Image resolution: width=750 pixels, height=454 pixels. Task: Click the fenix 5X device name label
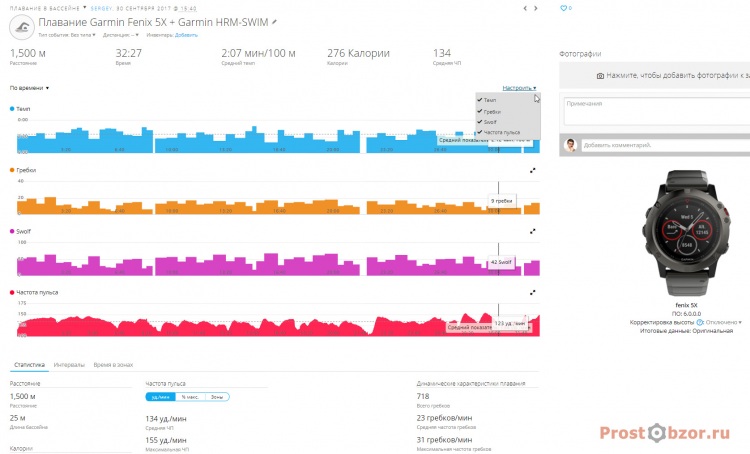point(686,305)
